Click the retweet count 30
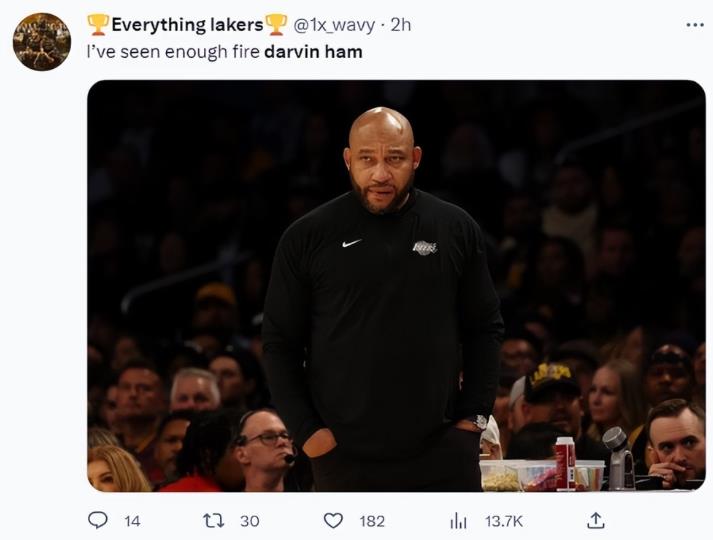 coord(250,521)
